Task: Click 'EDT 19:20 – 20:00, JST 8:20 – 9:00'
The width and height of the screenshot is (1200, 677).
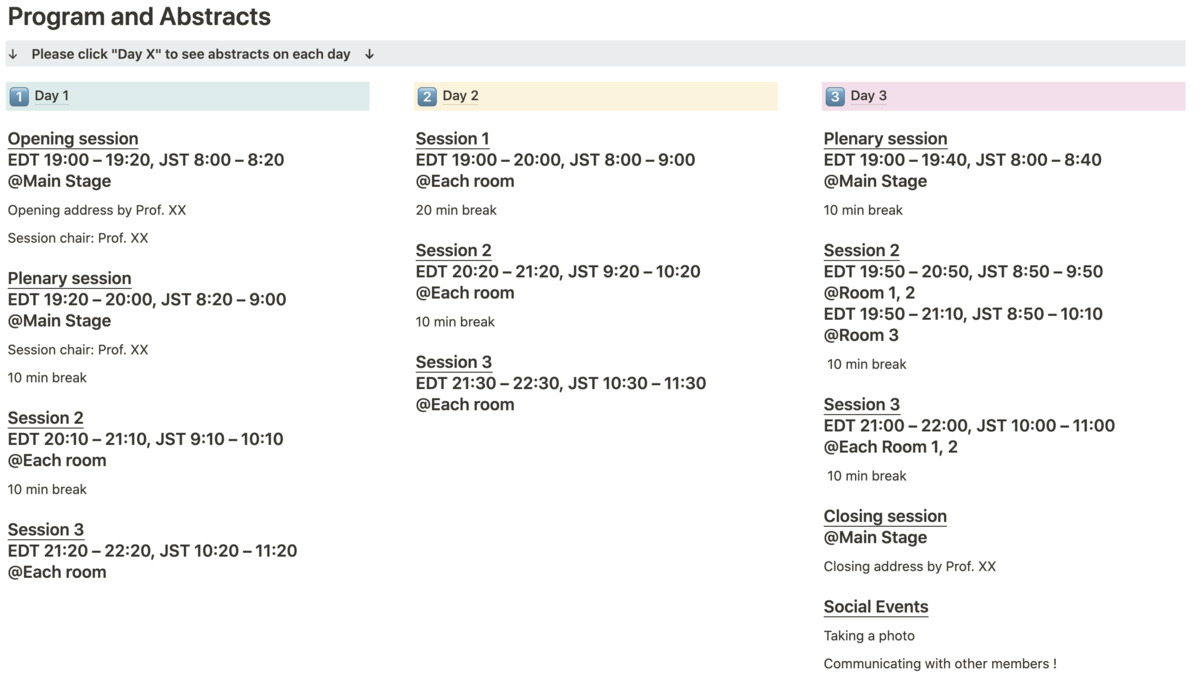Action: (147, 299)
